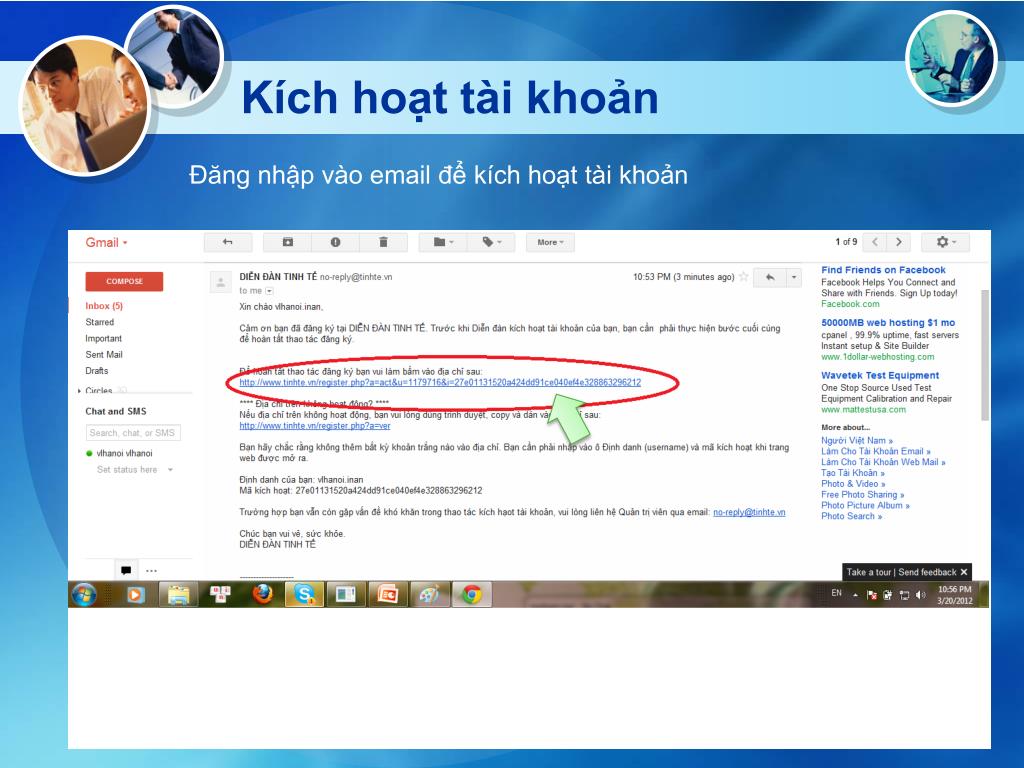
Task: Open the register.php?a=ver link
Action: pyautogui.click(x=315, y=426)
